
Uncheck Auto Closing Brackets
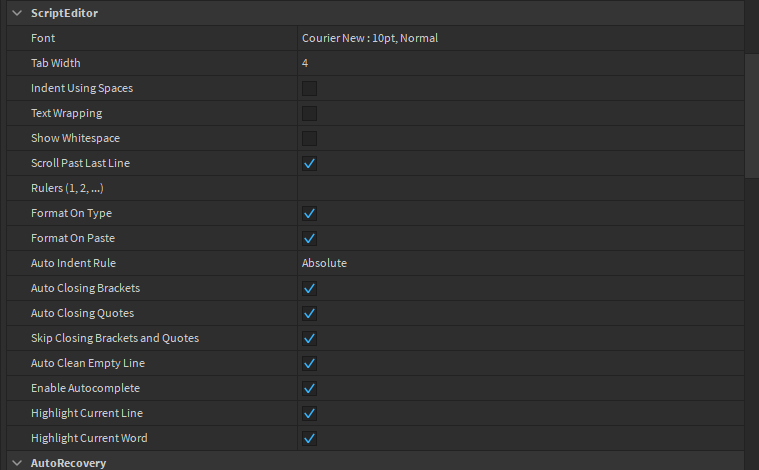click(x=310, y=288)
